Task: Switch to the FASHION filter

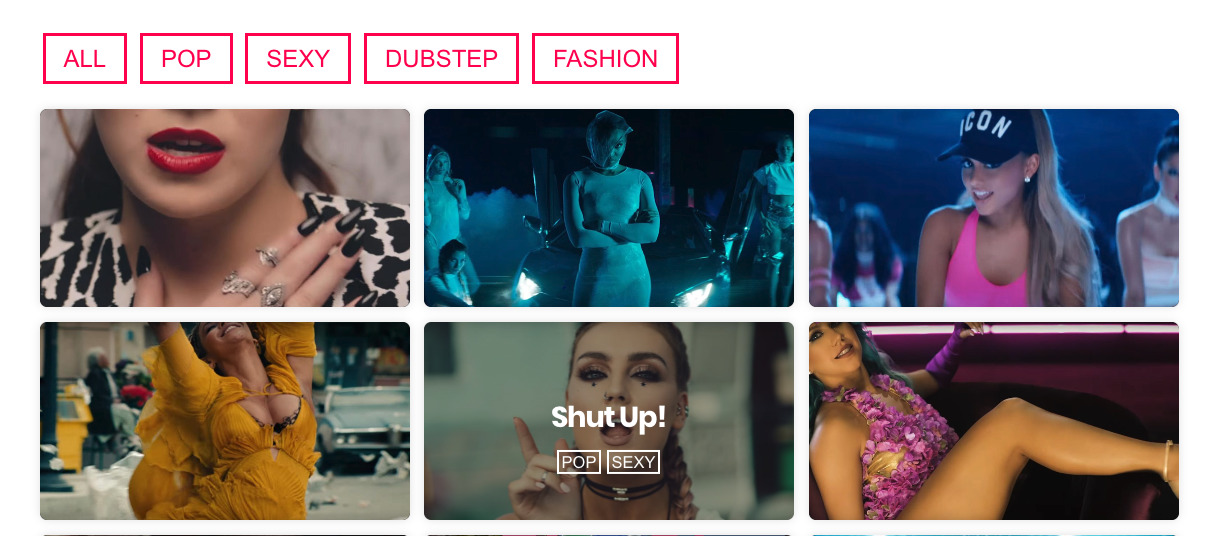Action: pyautogui.click(x=605, y=59)
